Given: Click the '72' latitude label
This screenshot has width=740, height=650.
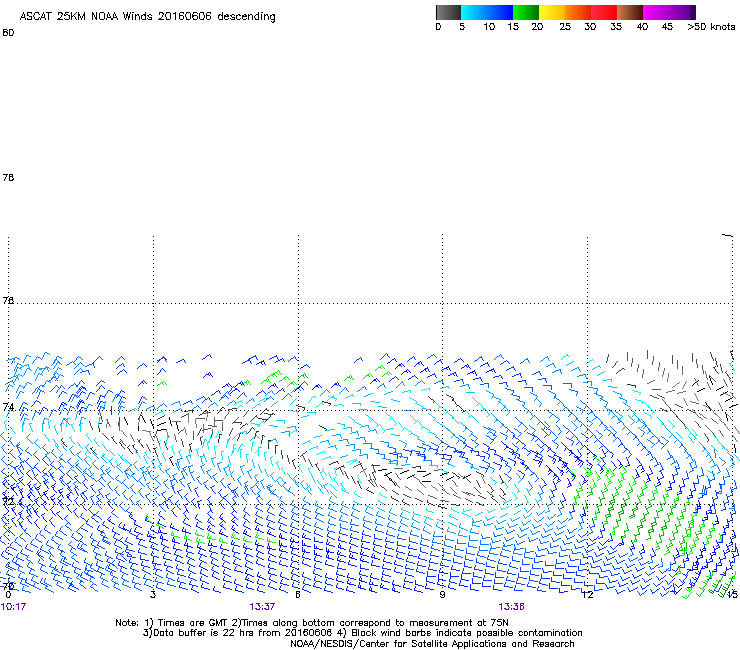Looking at the screenshot, I should click(8, 501).
